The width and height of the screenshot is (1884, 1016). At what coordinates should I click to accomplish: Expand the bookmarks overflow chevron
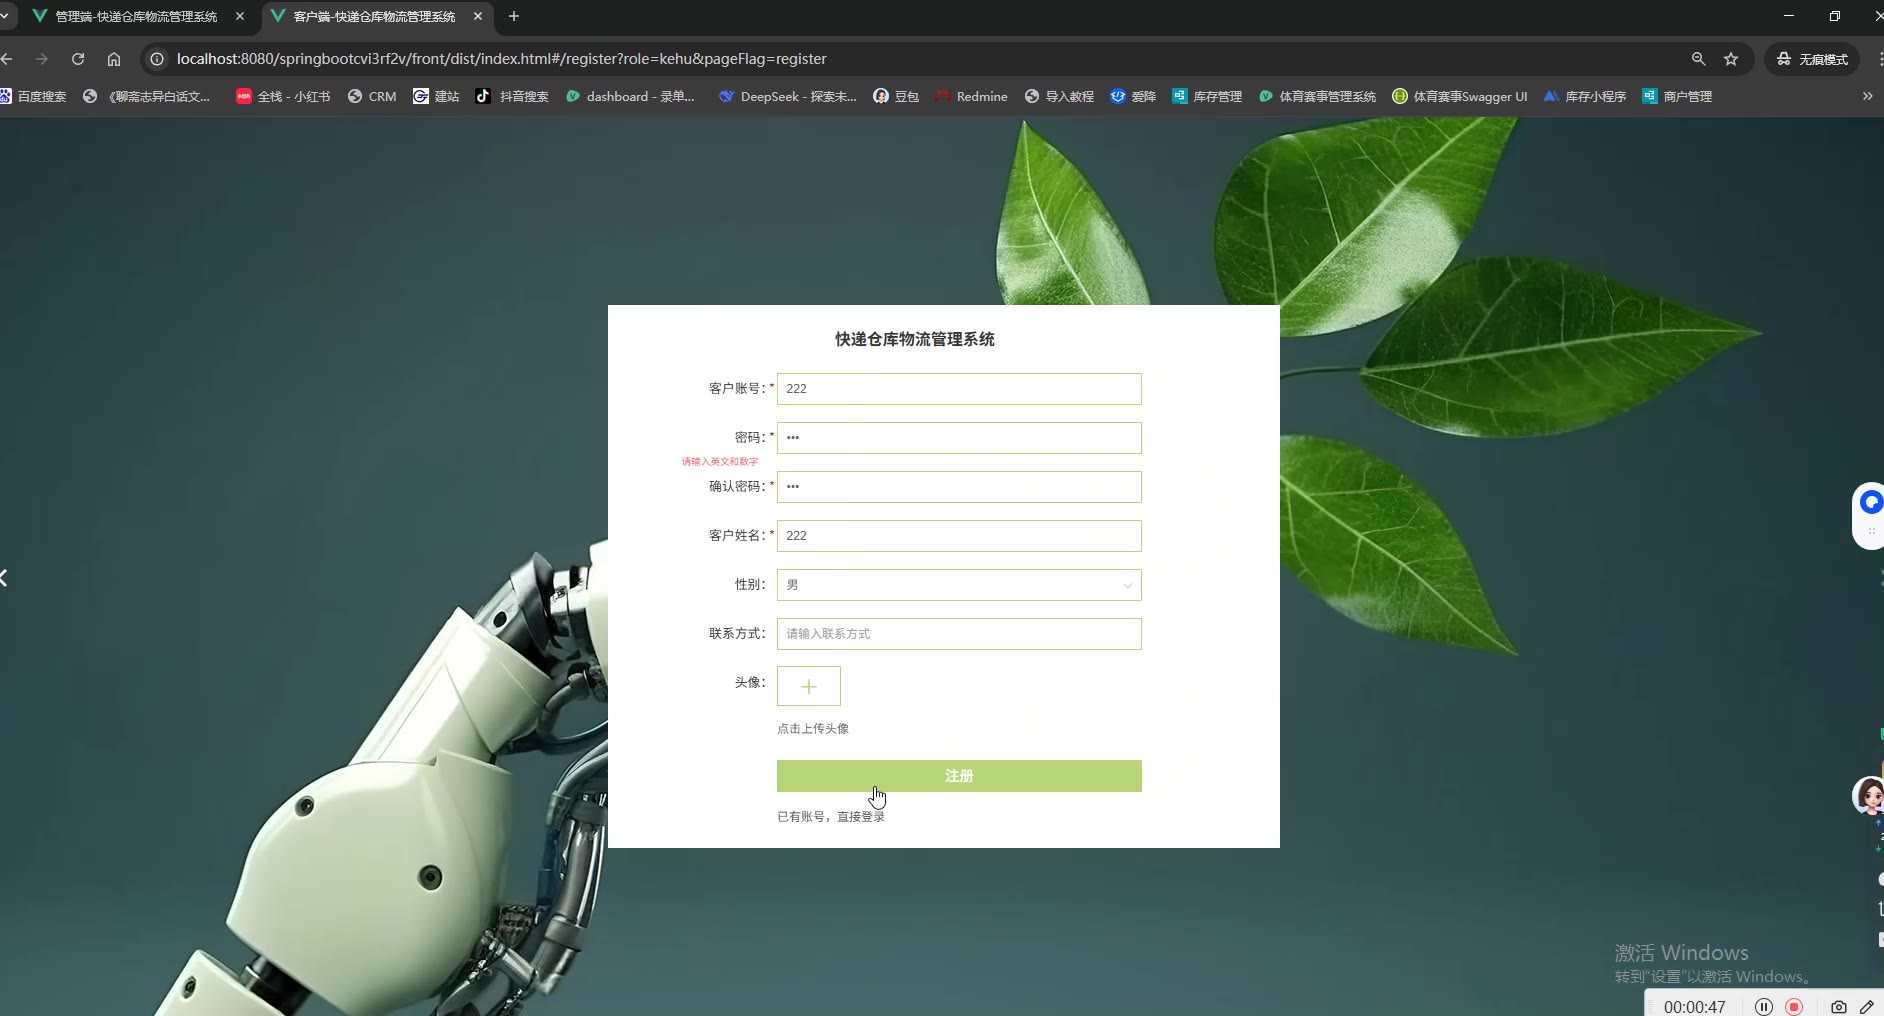(x=1867, y=96)
